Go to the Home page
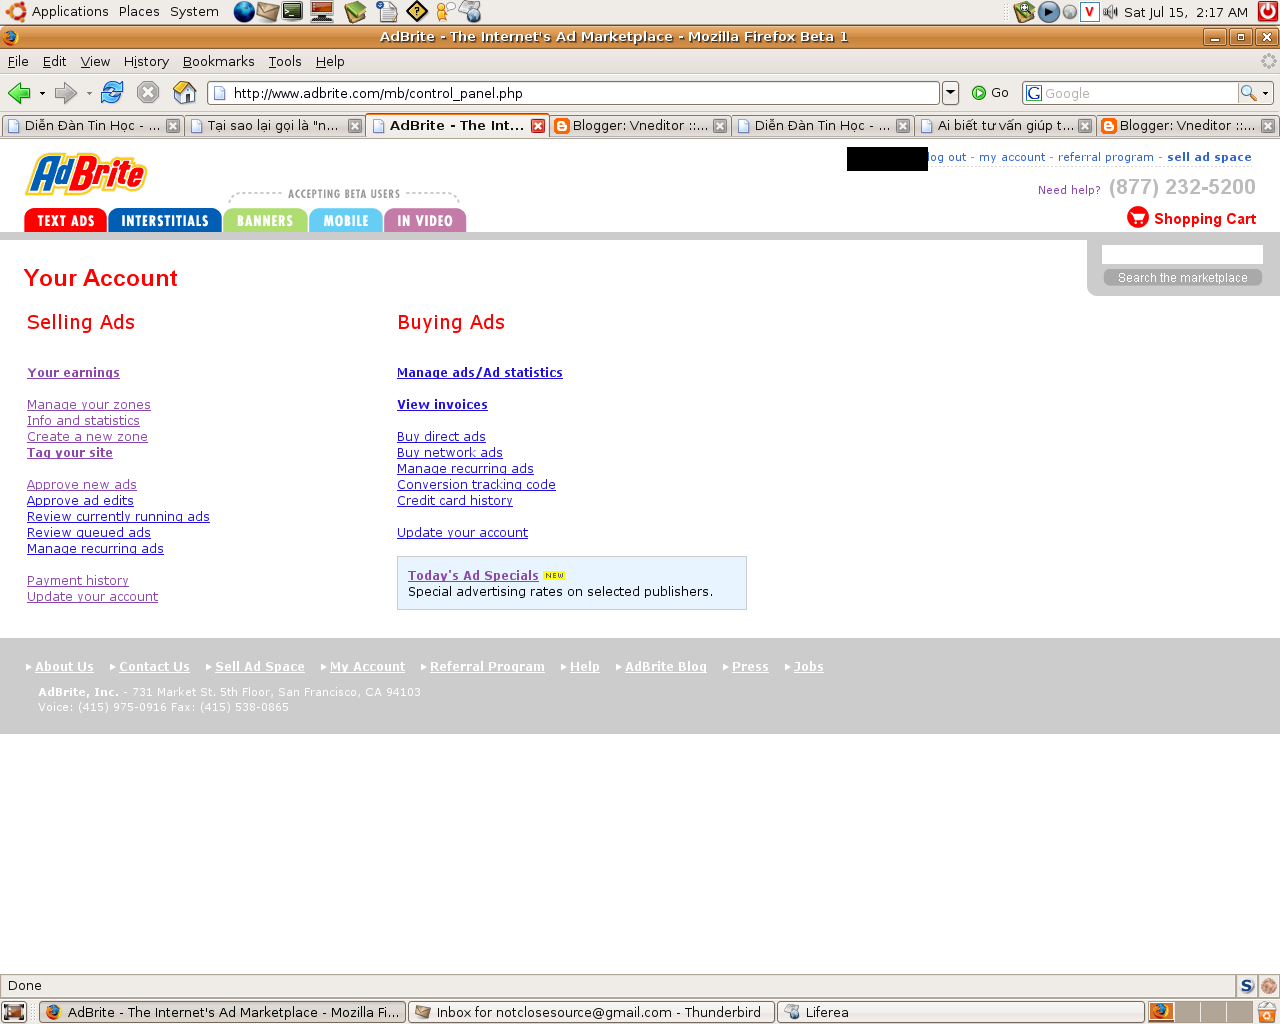This screenshot has height=1024, width=1280. pyautogui.click(x=185, y=93)
